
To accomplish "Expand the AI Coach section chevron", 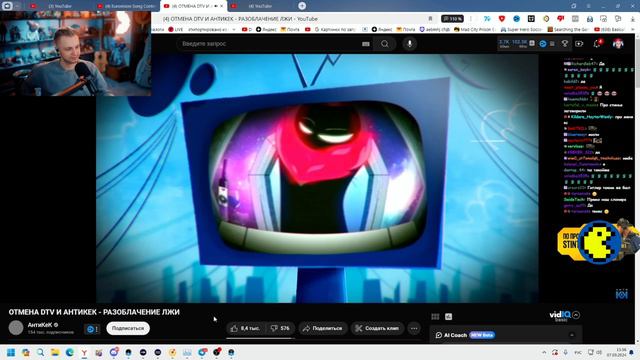I will pos(571,335).
